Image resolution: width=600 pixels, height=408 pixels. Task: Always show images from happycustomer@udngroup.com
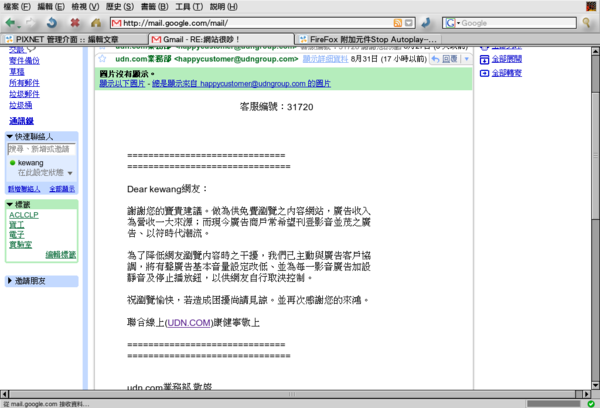[241, 83]
